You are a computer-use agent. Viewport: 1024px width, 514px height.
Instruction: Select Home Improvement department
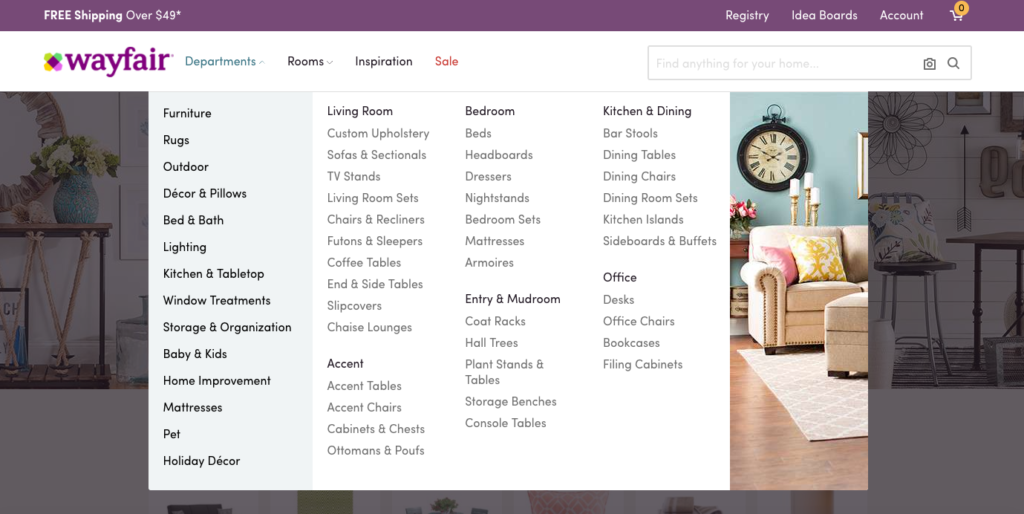(217, 381)
